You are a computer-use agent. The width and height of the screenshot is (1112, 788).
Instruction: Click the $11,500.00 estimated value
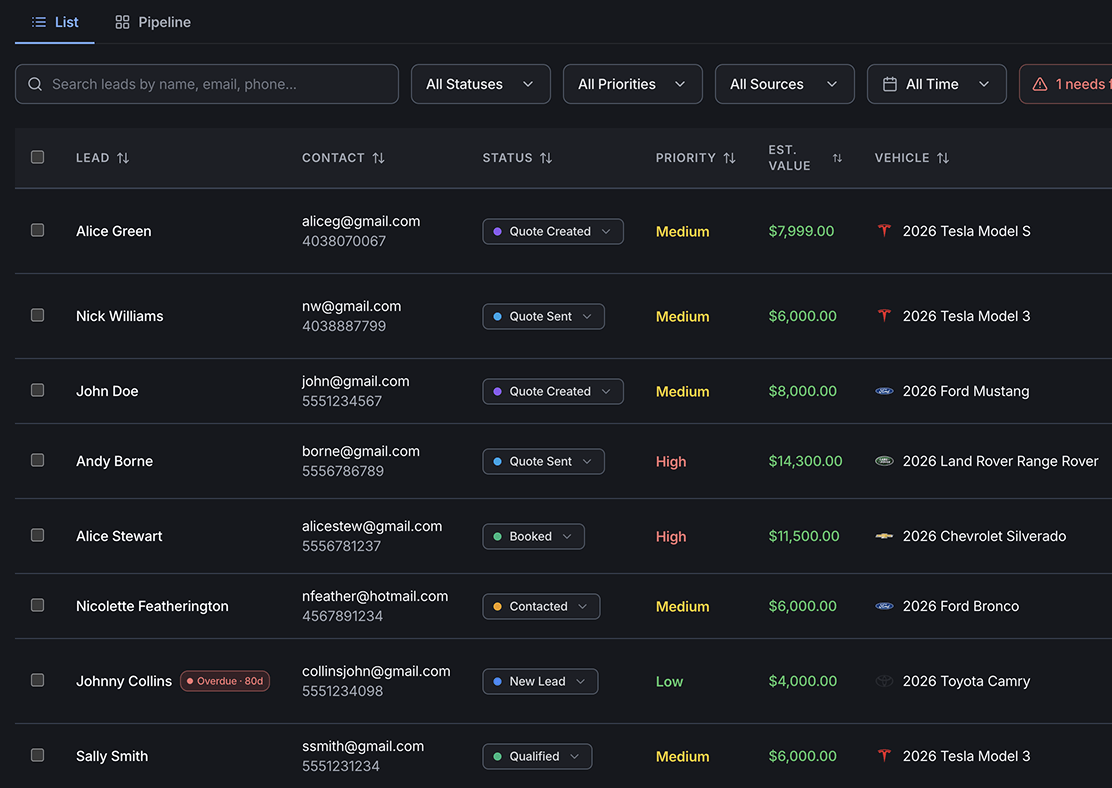(804, 536)
